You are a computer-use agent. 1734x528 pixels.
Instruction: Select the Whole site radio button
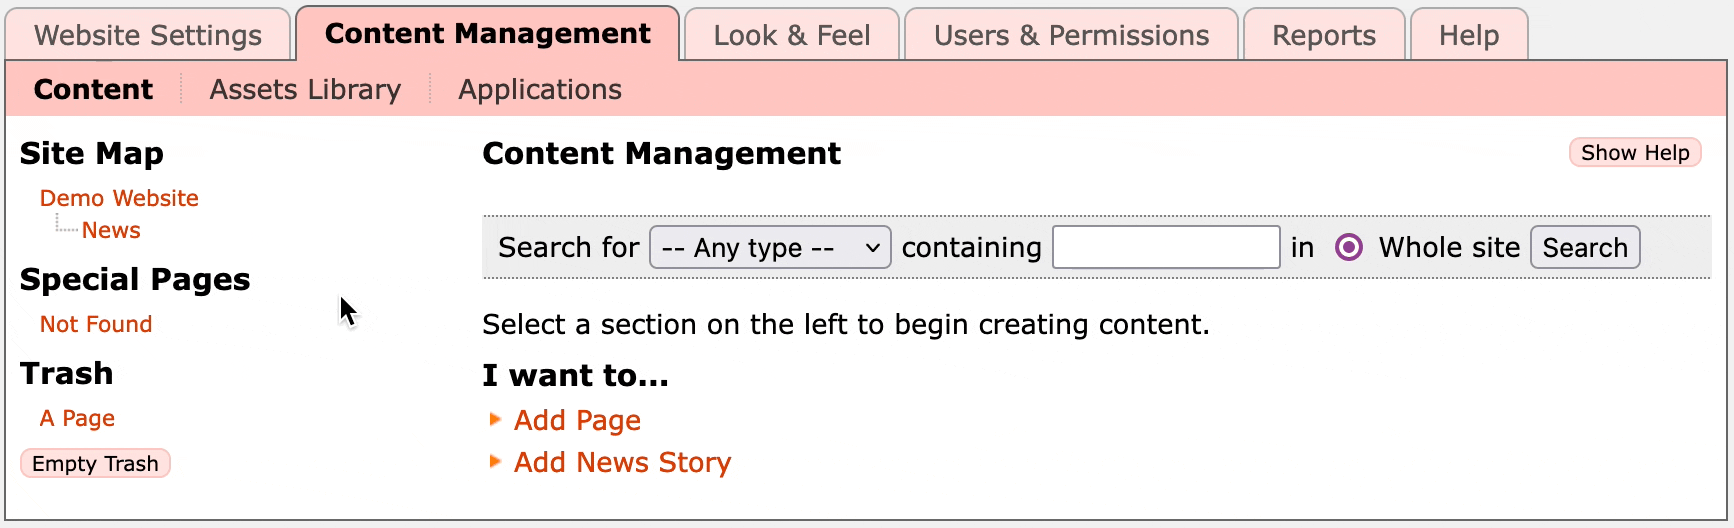(1349, 247)
